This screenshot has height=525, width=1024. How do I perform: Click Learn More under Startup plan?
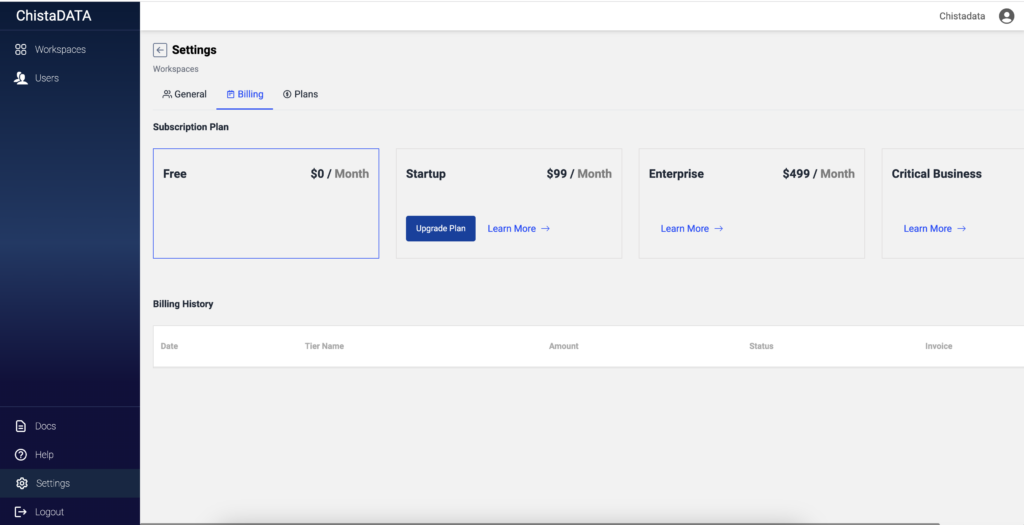pos(519,229)
